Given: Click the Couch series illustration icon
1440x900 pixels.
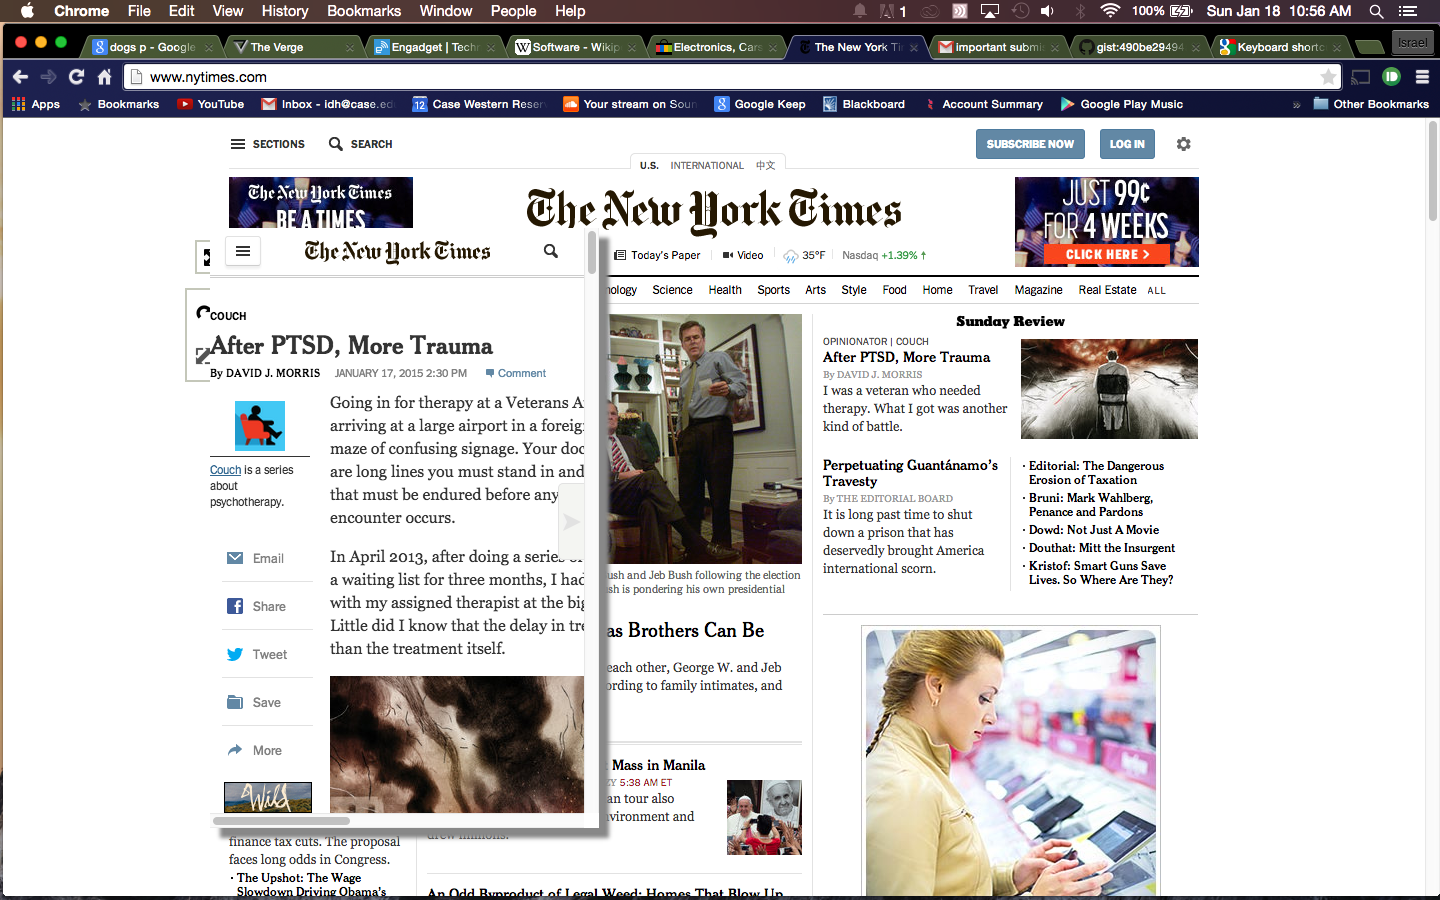Looking at the screenshot, I should coord(260,426).
